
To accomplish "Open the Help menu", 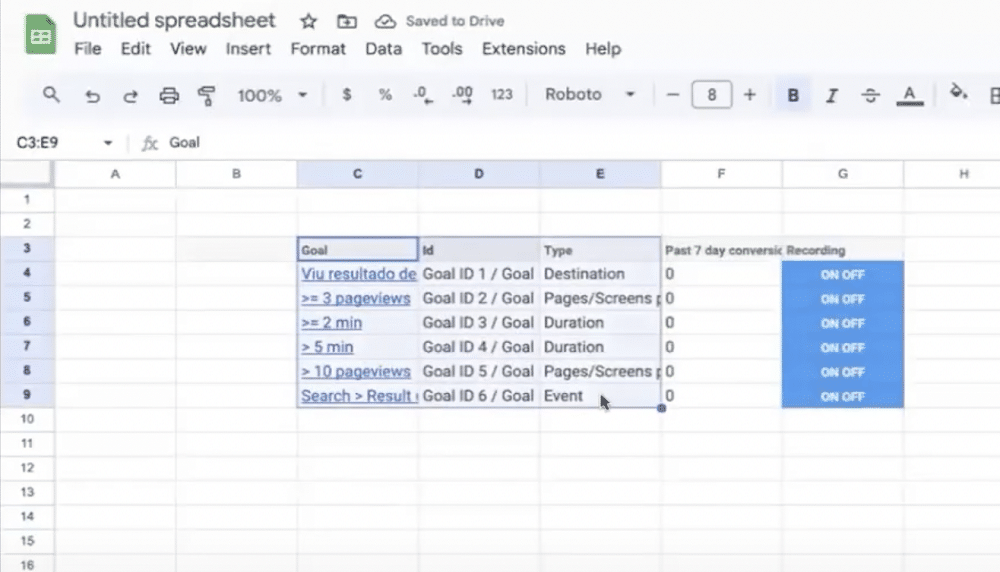I will [603, 49].
